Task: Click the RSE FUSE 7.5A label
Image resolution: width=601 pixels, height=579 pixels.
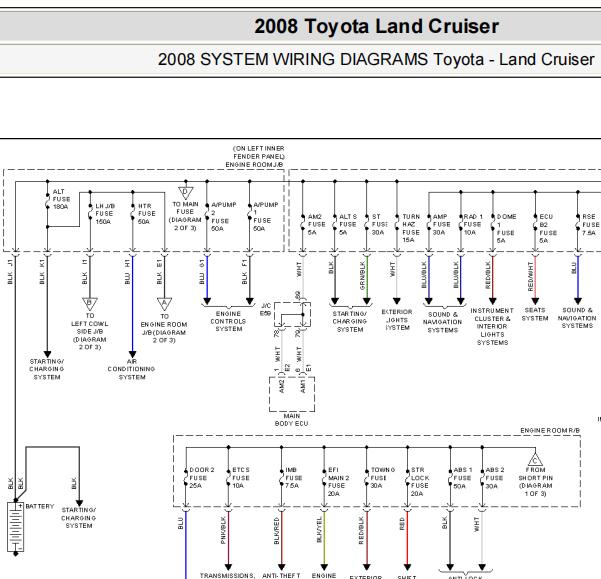Action: tap(591, 224)
